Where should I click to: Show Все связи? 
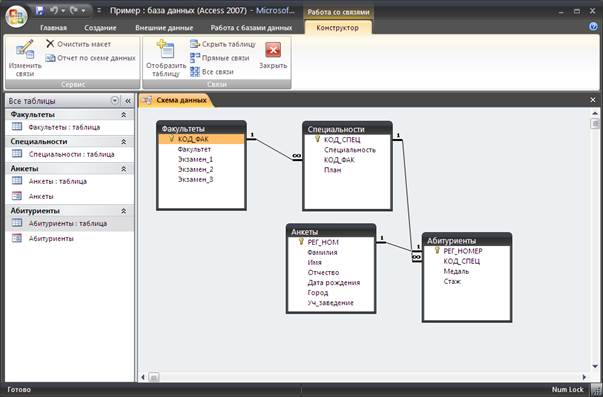click(x=212, y=72)
